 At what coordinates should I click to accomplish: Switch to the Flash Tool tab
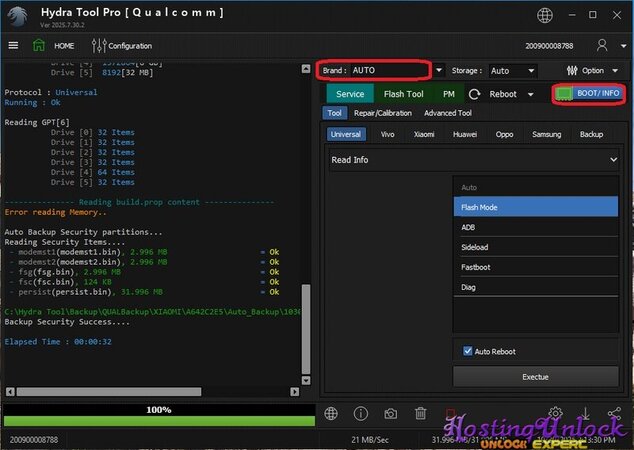click(403, 94)
